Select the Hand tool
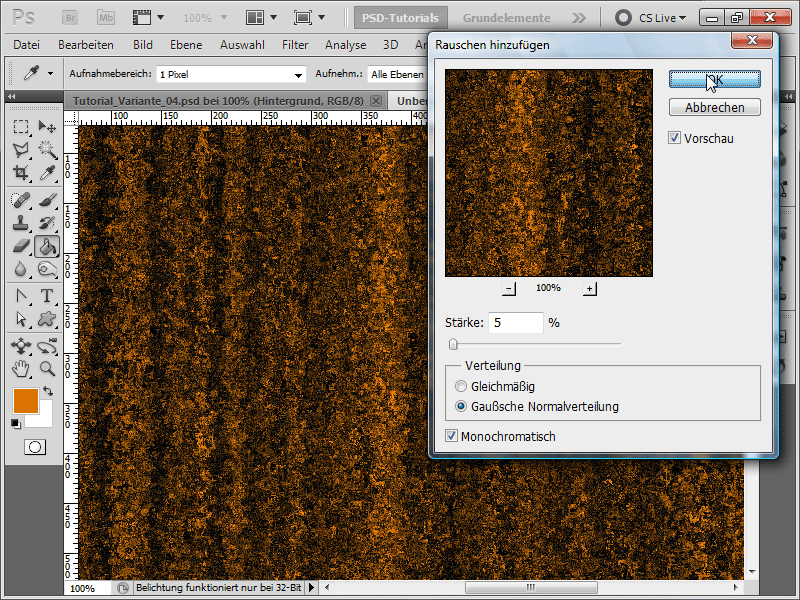The width and height of the screenshot is (800, 600). 21,368
